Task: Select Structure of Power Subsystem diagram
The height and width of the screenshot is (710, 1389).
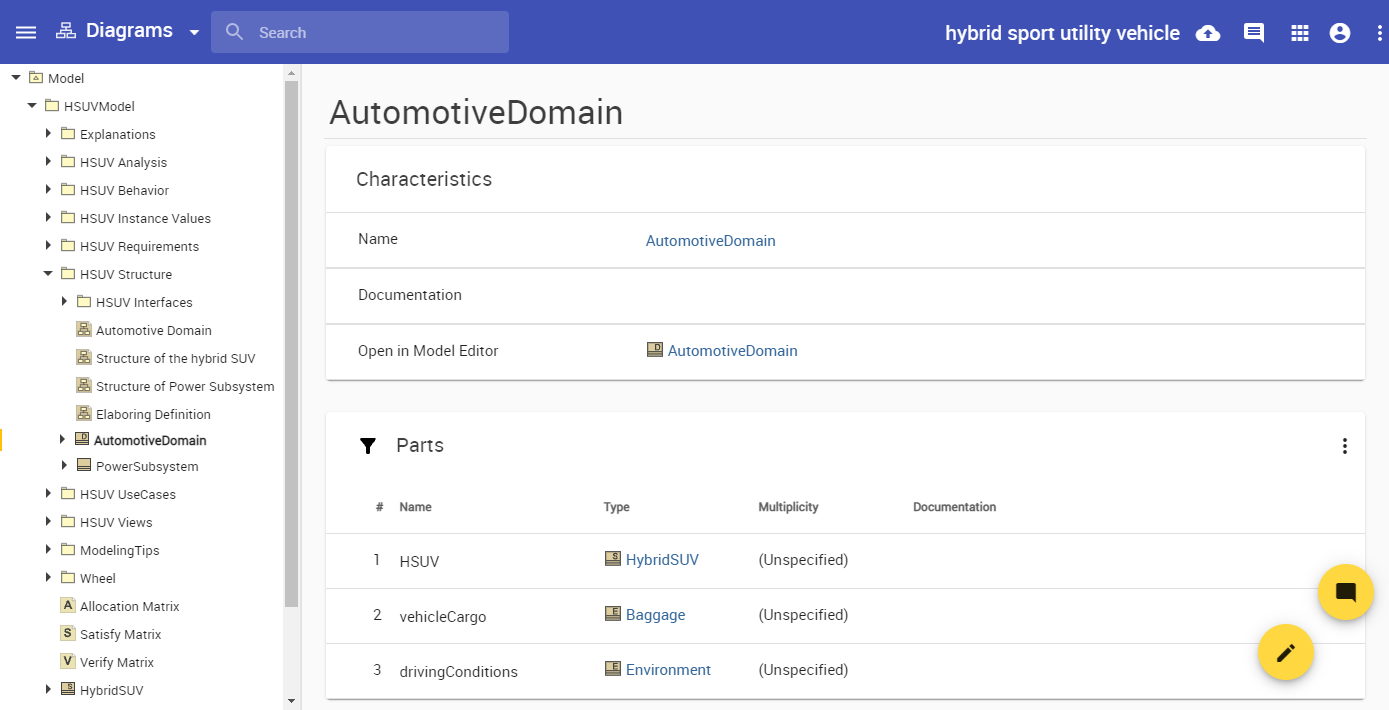Action: (184, 386)
